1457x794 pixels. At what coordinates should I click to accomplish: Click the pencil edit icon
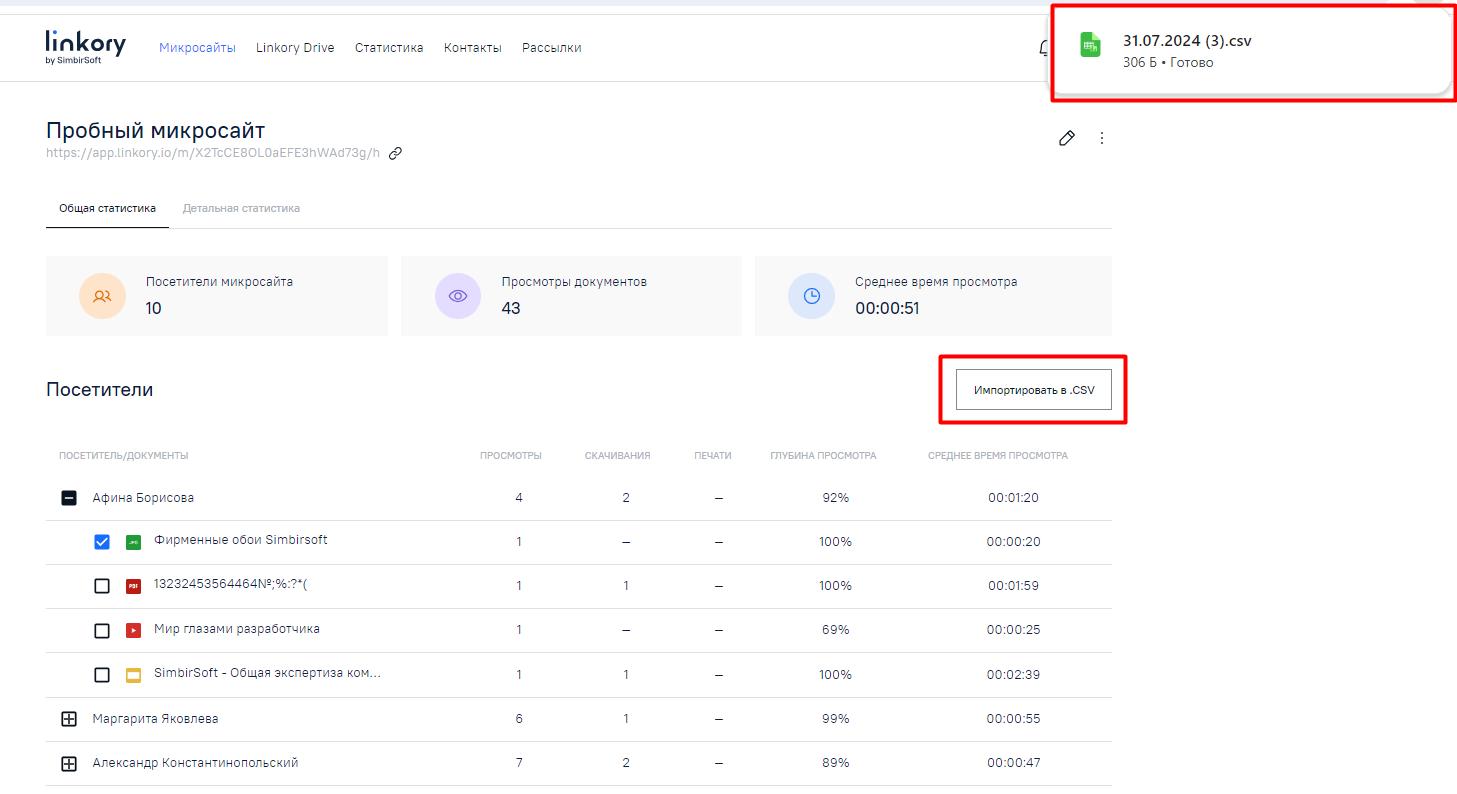[1067, 138]
